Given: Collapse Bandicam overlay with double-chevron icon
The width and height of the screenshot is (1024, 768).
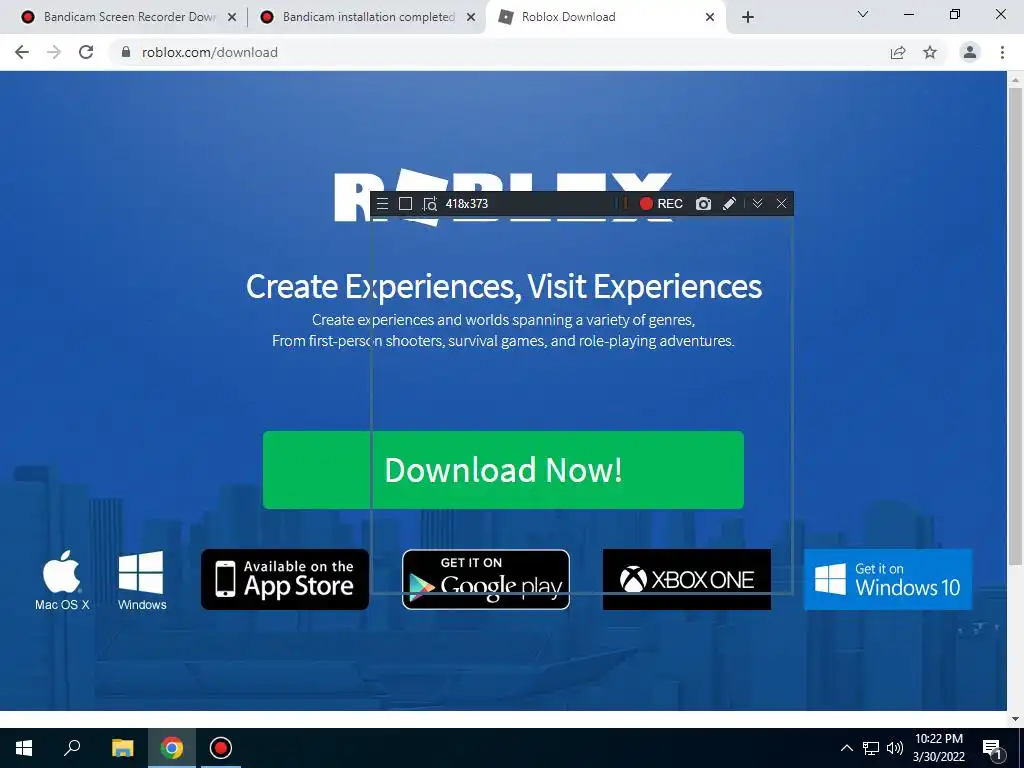Looking at the screenshot, I should tap(758, 204).
